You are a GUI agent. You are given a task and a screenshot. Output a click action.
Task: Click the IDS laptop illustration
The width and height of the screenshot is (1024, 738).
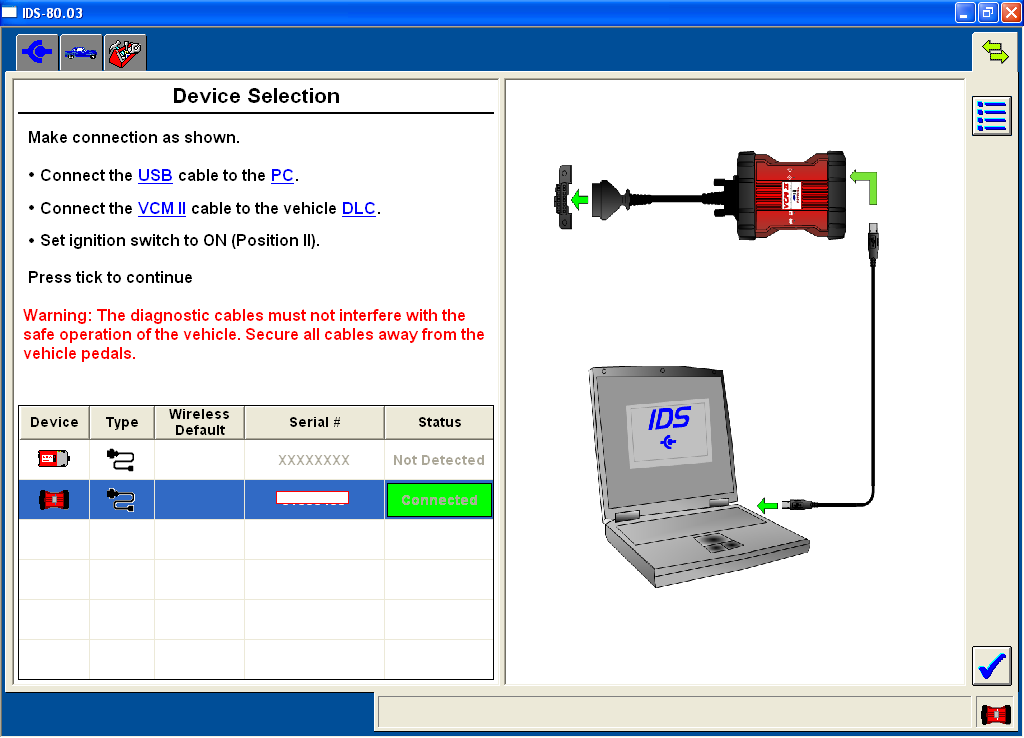[699, 477]
